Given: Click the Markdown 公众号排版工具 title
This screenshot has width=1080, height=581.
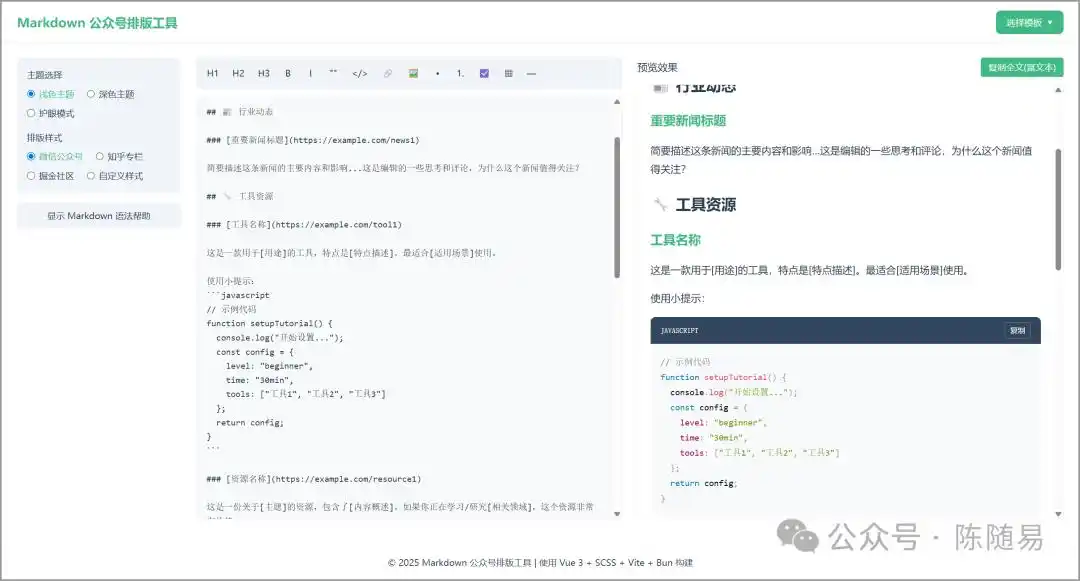Looking at the screenshot, I should pos(98,22).
